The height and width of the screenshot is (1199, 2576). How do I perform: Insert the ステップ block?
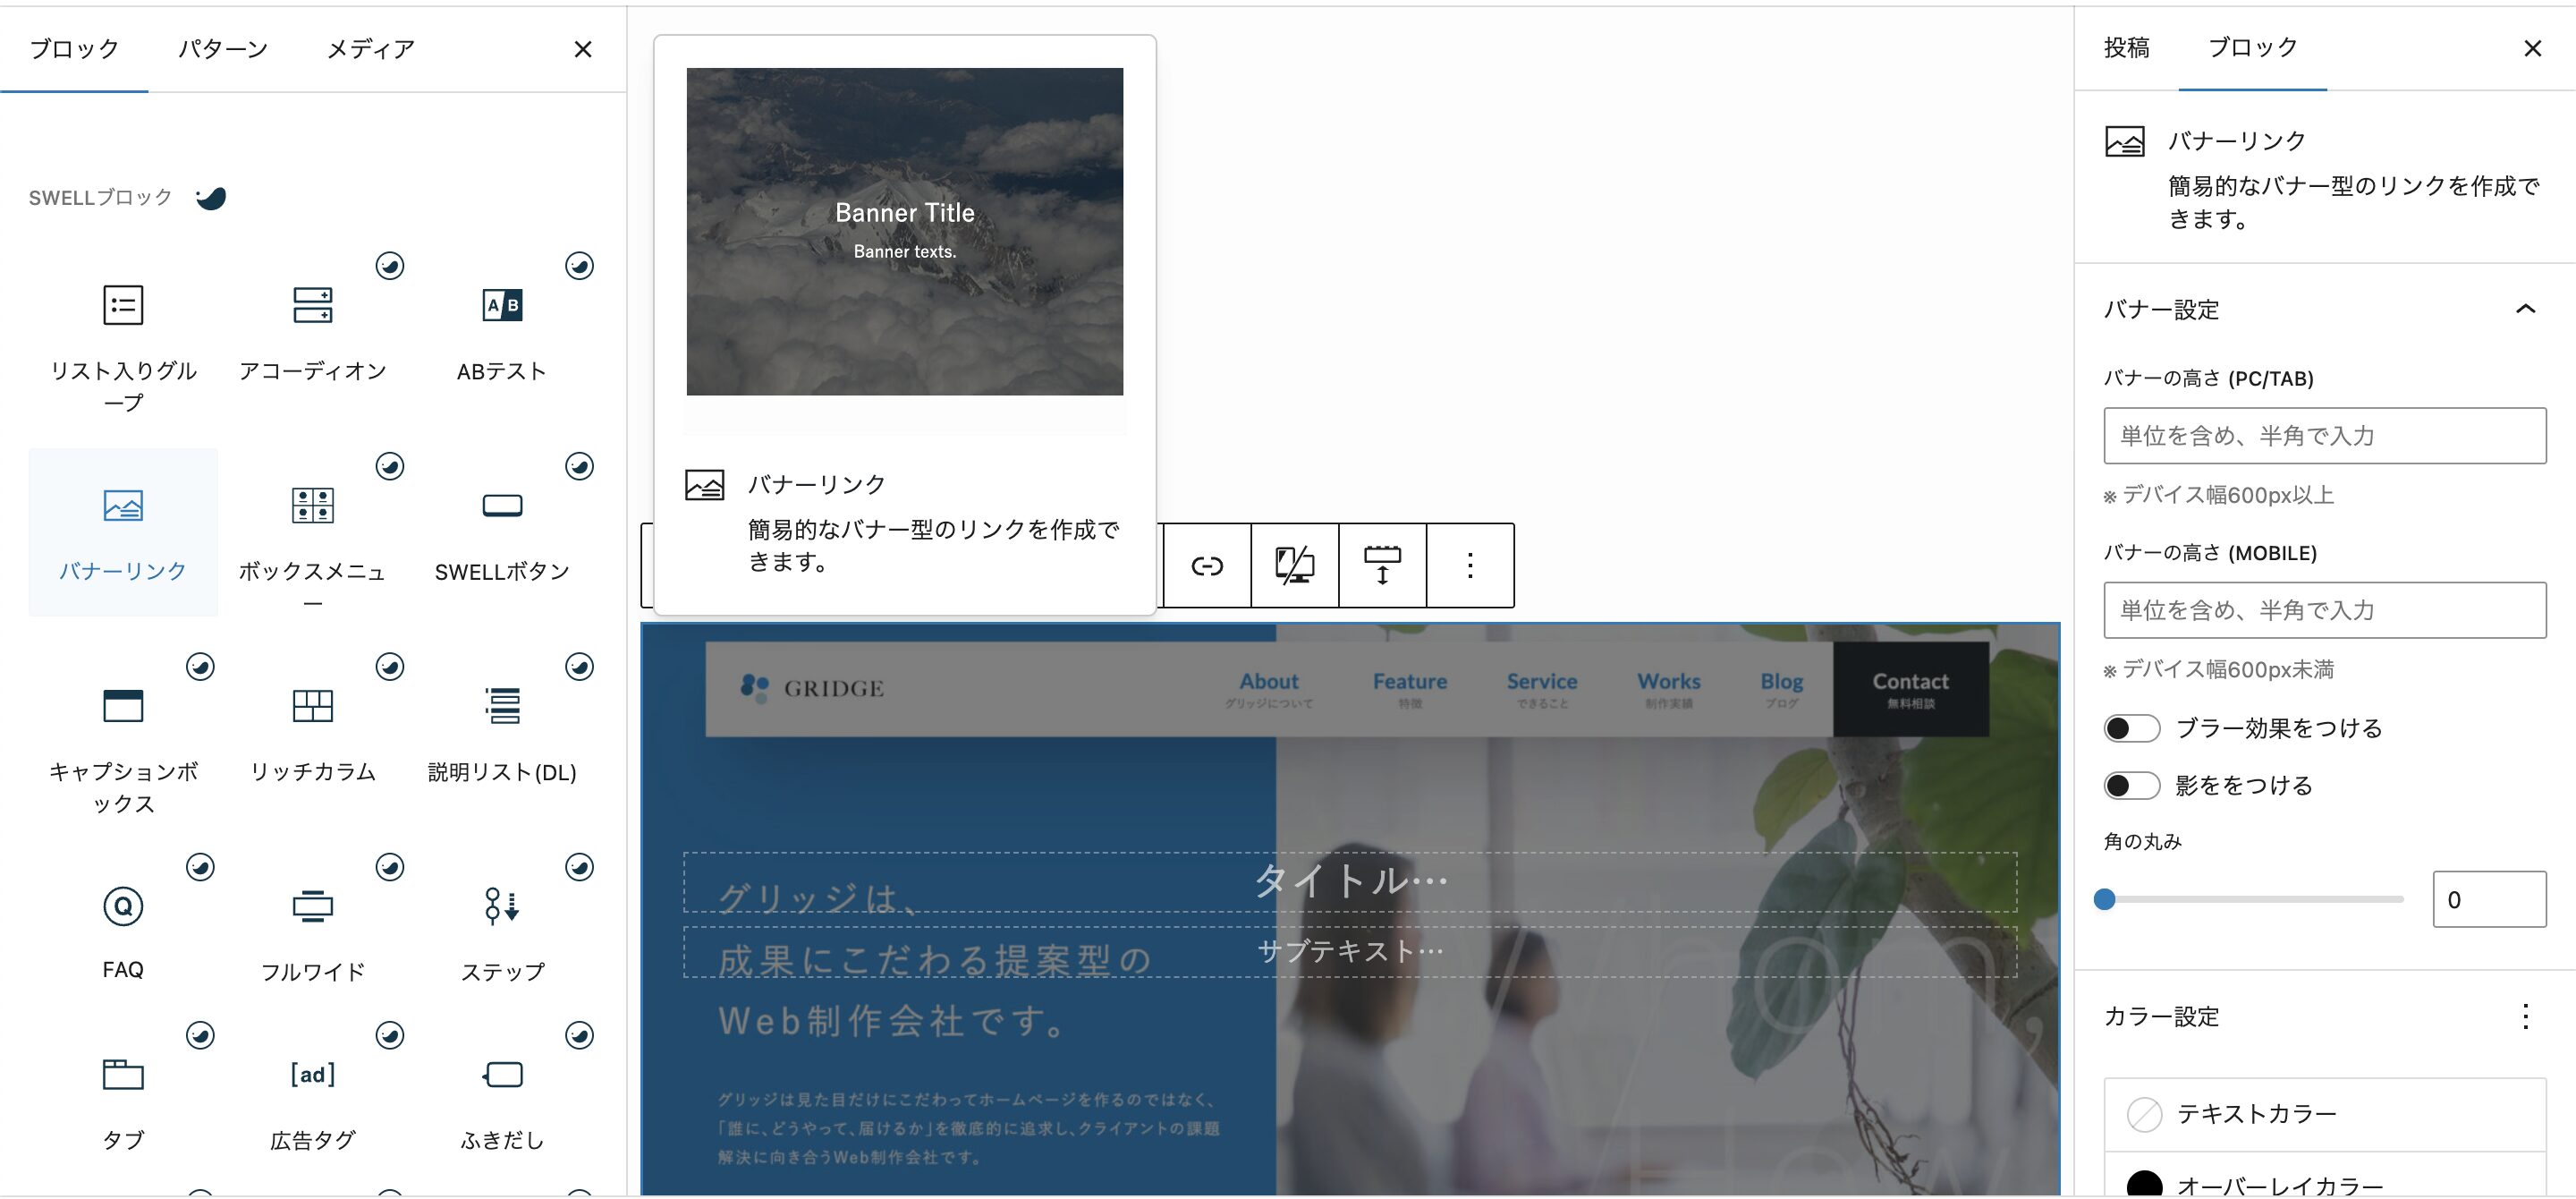pos(501,907)
